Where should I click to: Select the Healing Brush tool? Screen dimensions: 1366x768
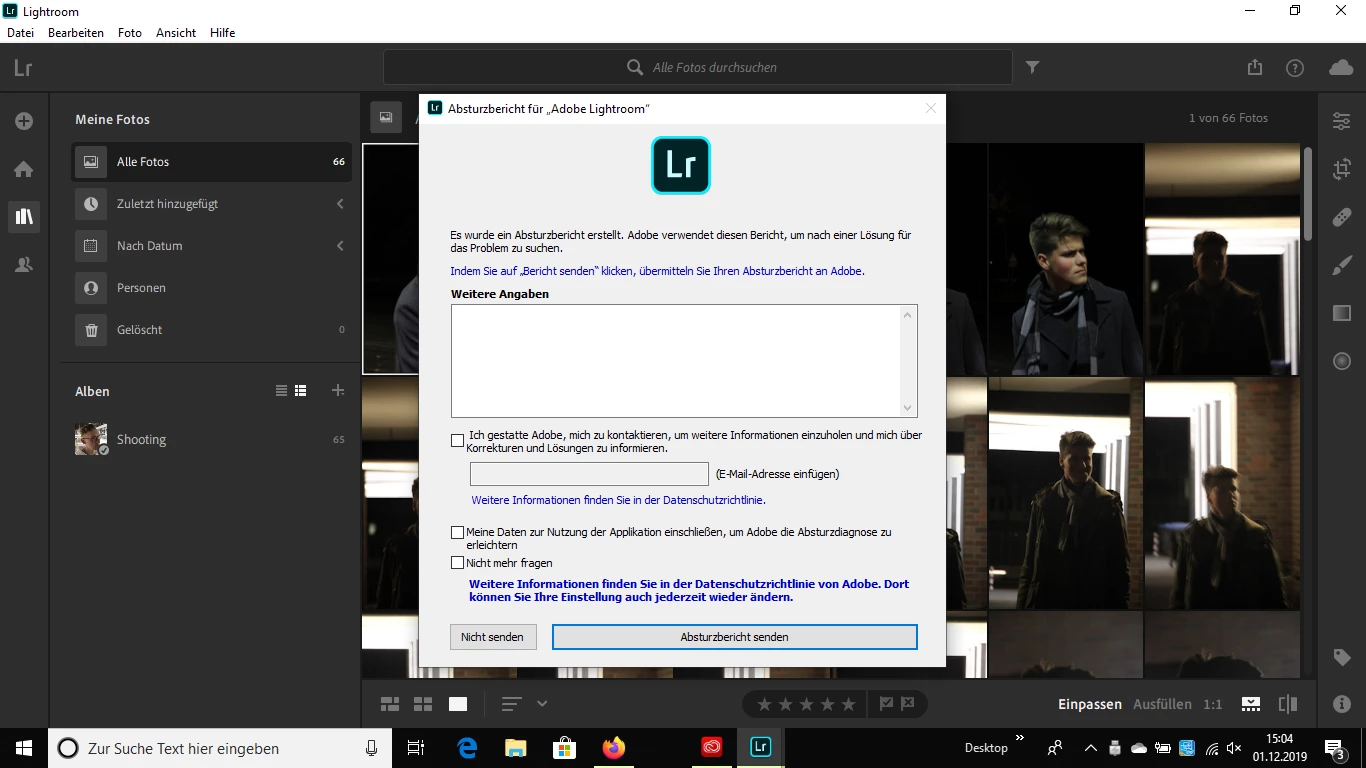(1342, 217)
